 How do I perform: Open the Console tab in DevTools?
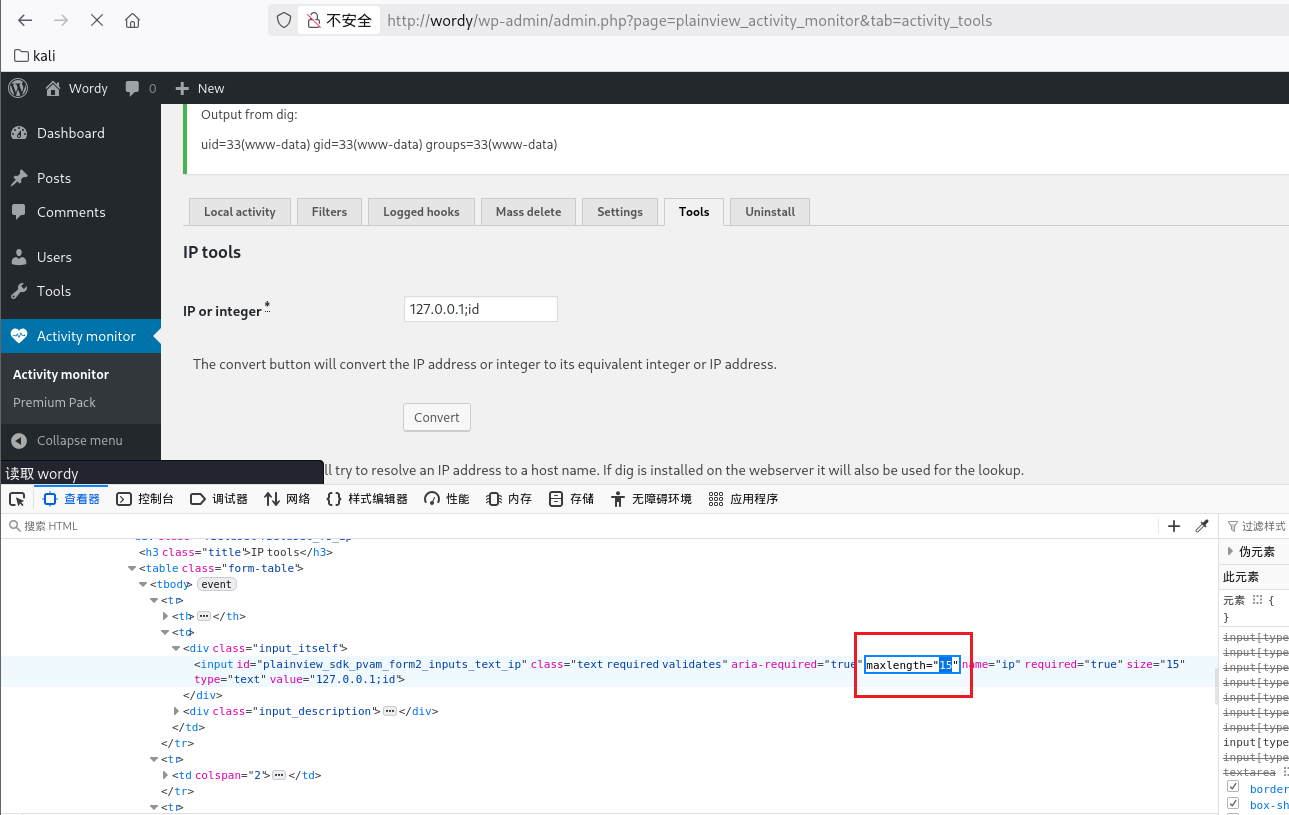(146, 499)
